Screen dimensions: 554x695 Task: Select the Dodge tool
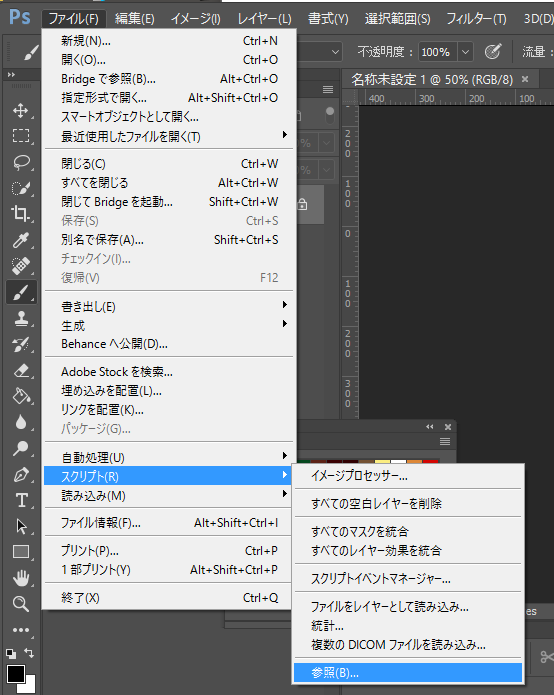(20, 448)
